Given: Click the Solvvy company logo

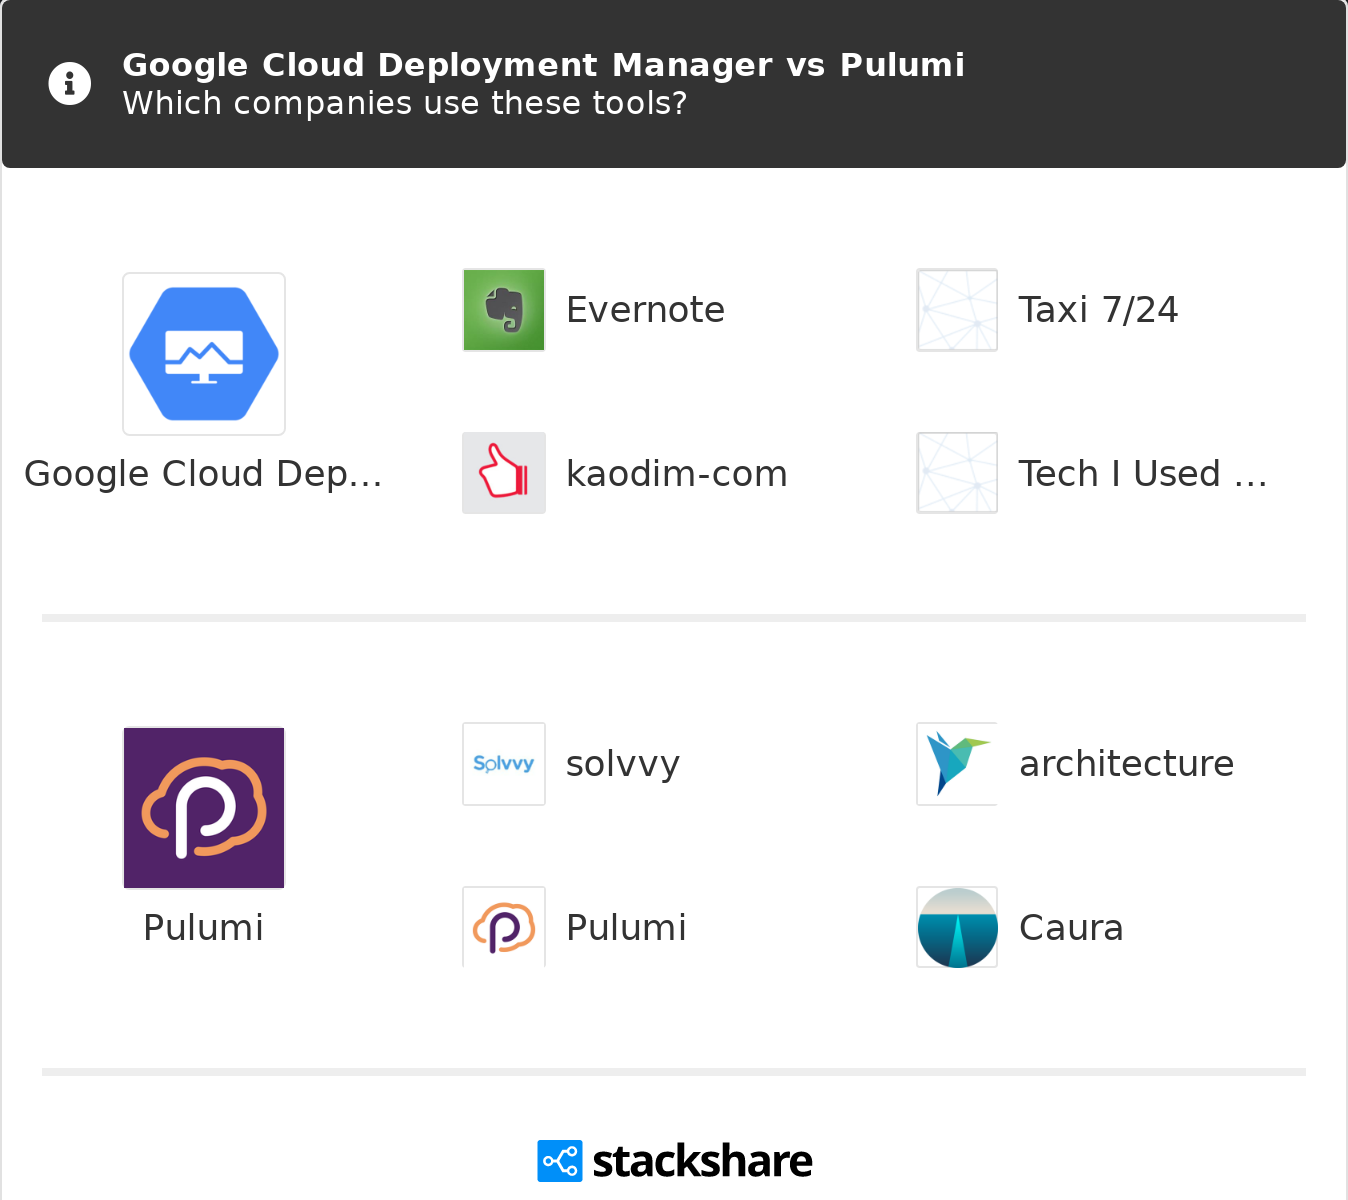Looking at the screenshot, I should 504,764.
